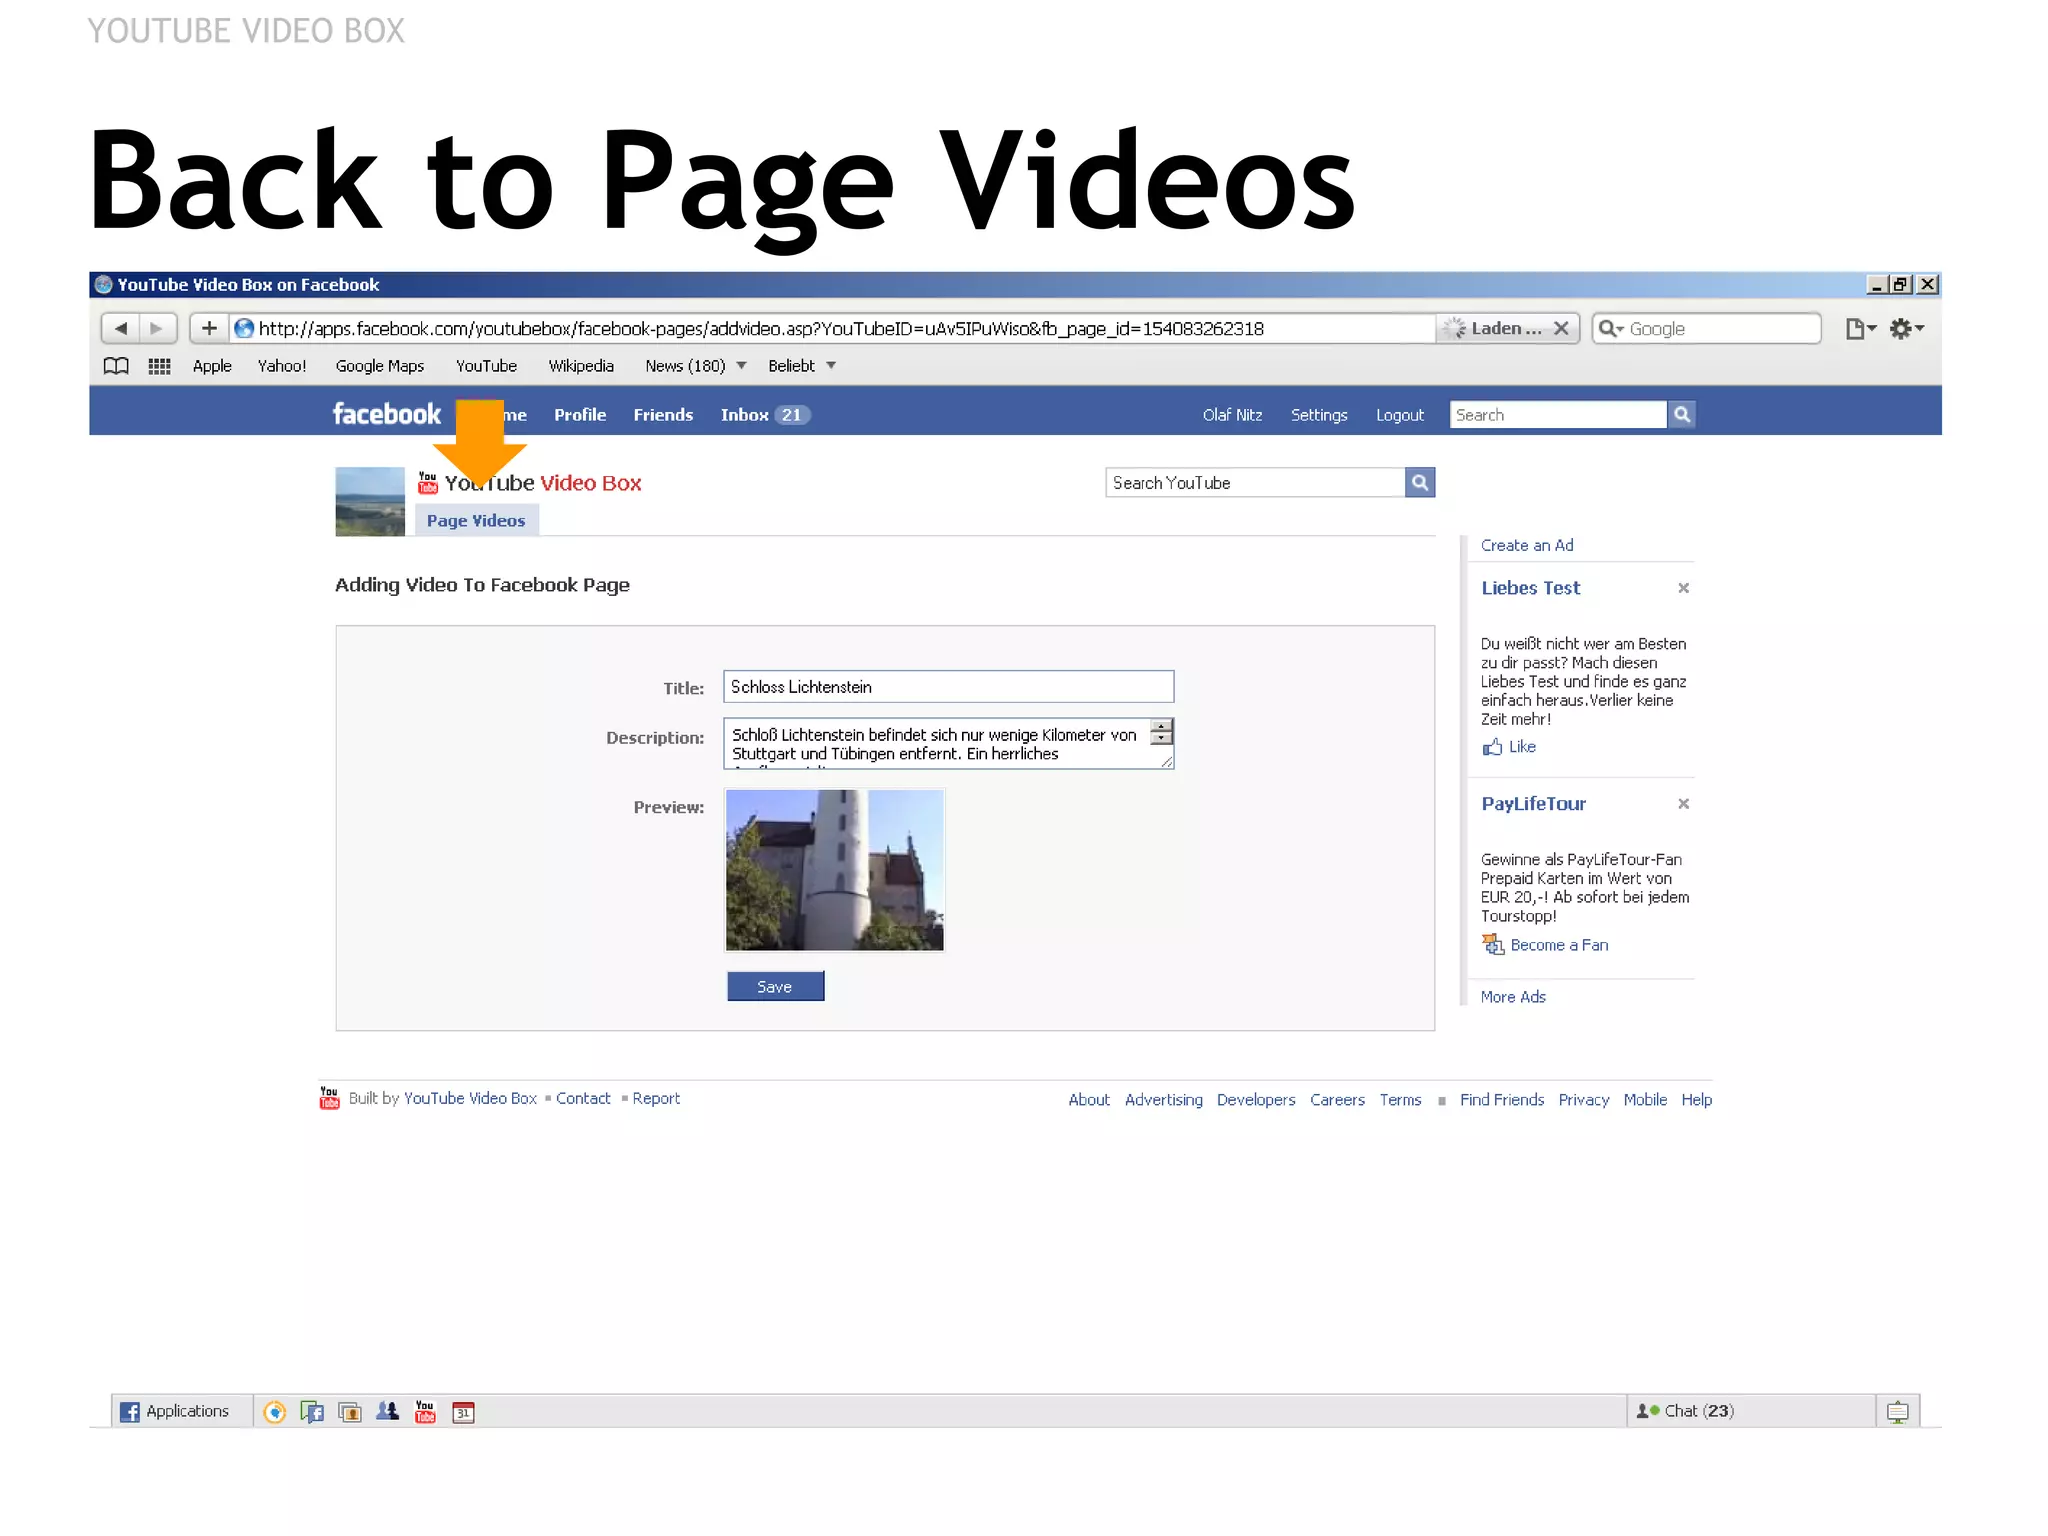Click the More Ads link
Viewport: 2048px width, 1536px height.
coord(1513,997)
